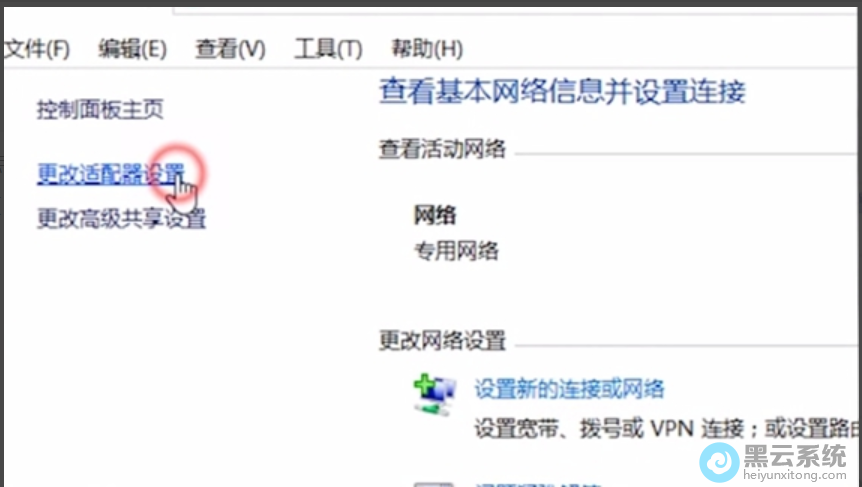Open the 工具(T) menu
Image resolution: width=862 pixels, height=487 pixels.
[328, 49]
